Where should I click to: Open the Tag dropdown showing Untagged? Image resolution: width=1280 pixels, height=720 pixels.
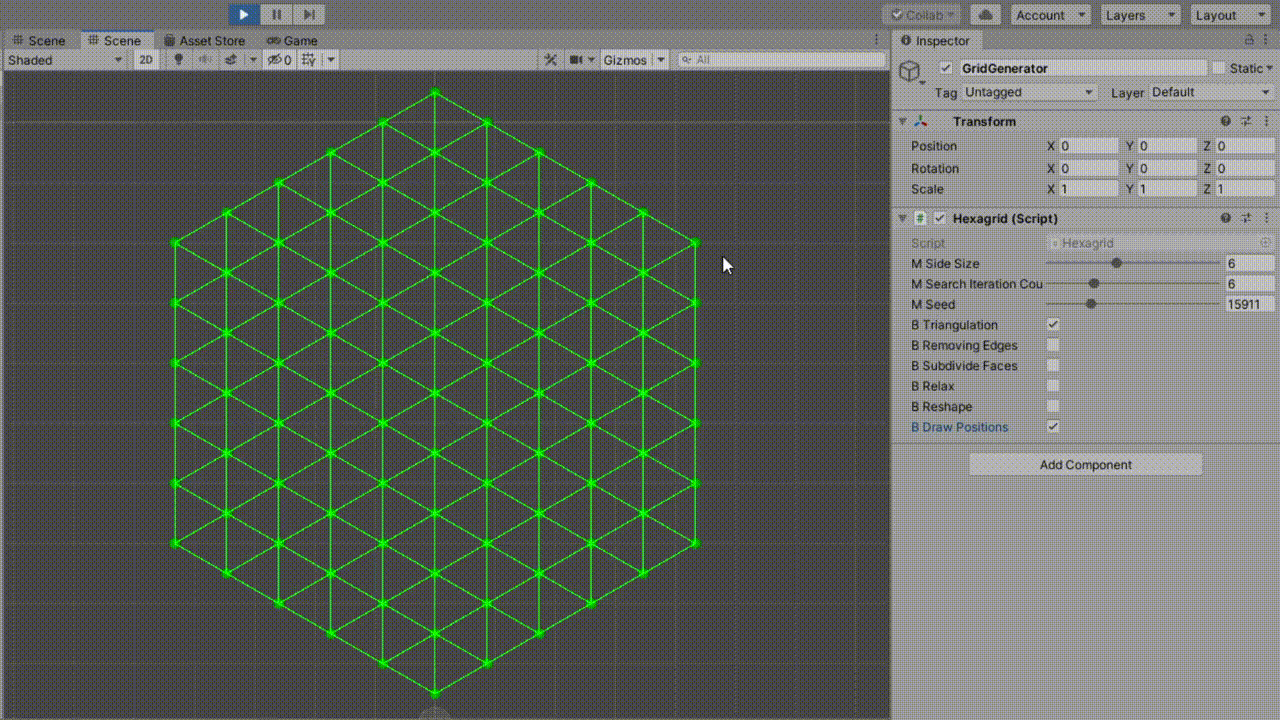click(x=1030, y=92)
